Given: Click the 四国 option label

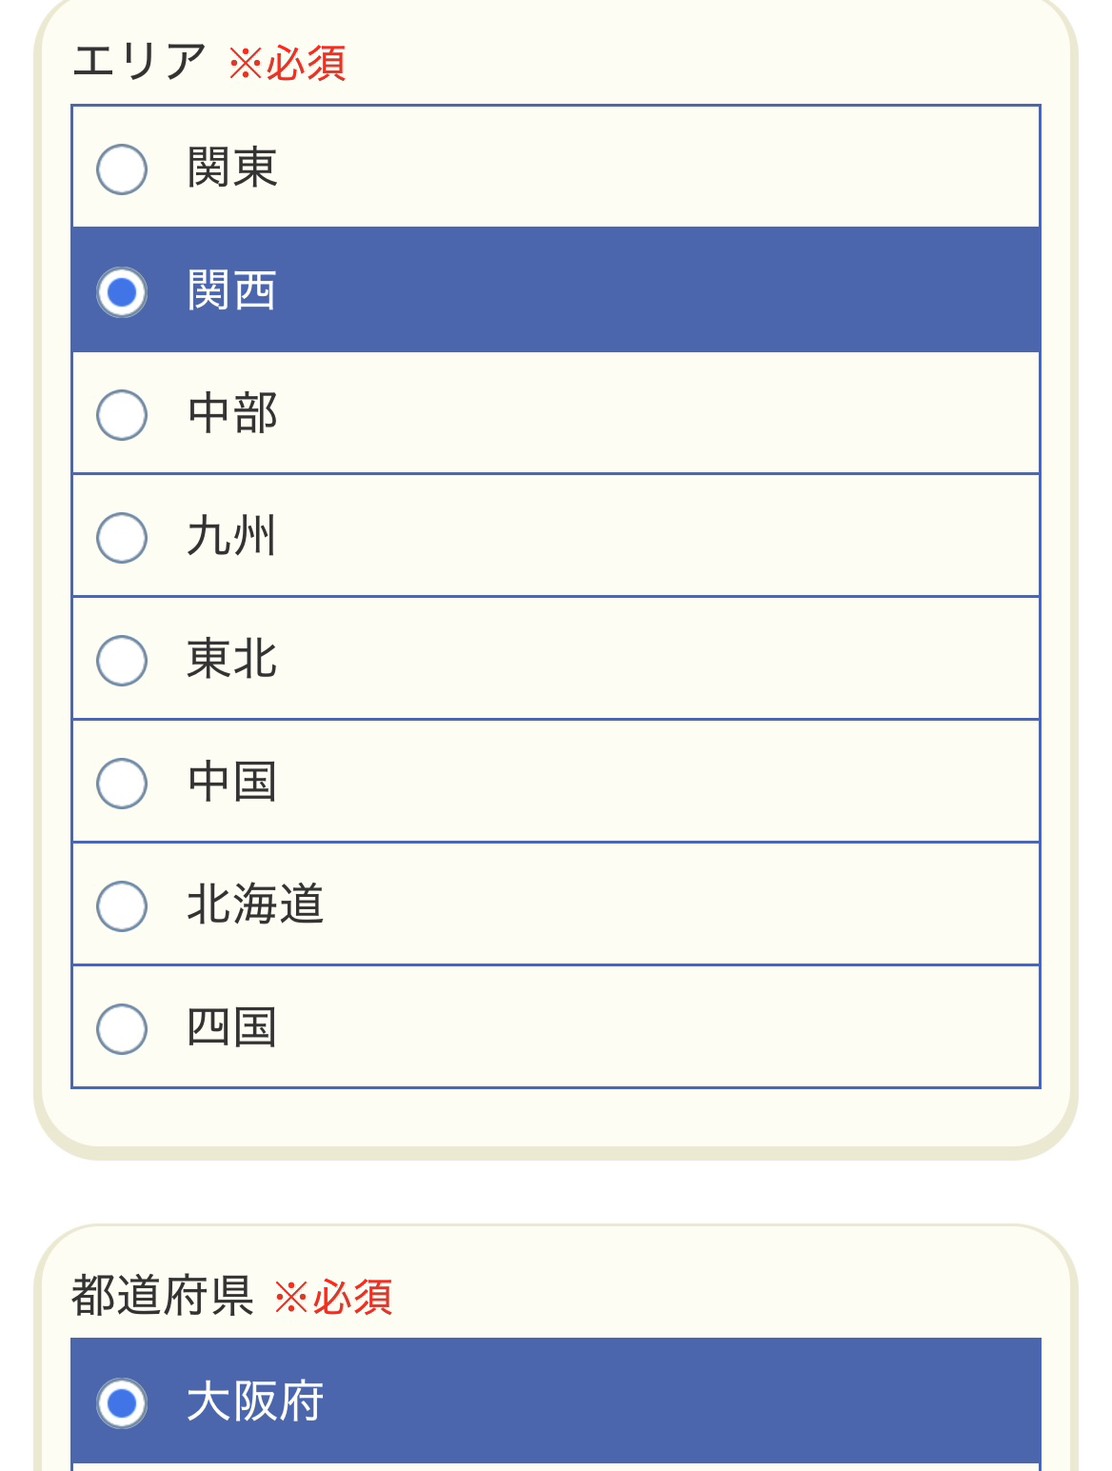Looking at the screenshot, I should 232,1028.
